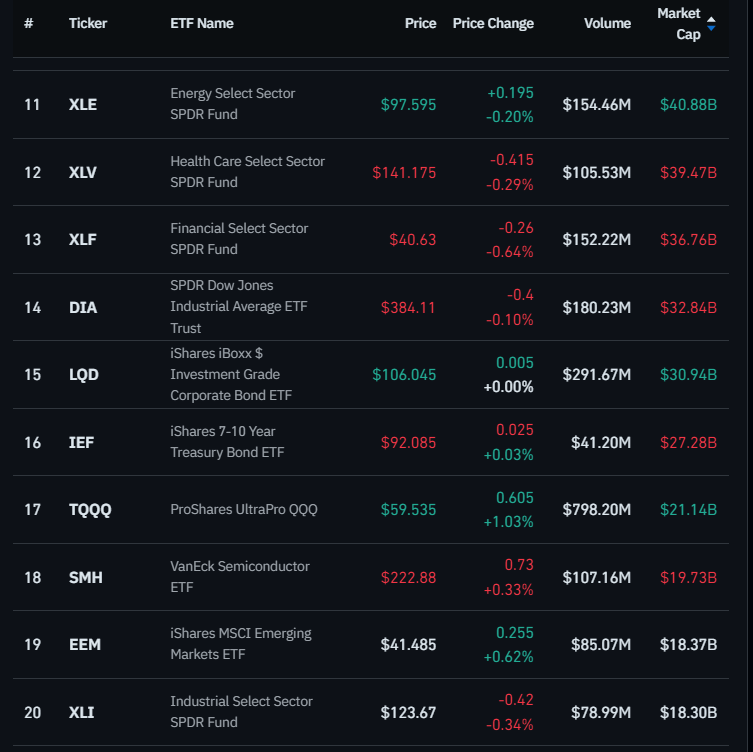
Task: Sort by Price Change column header
Action: 493,23
